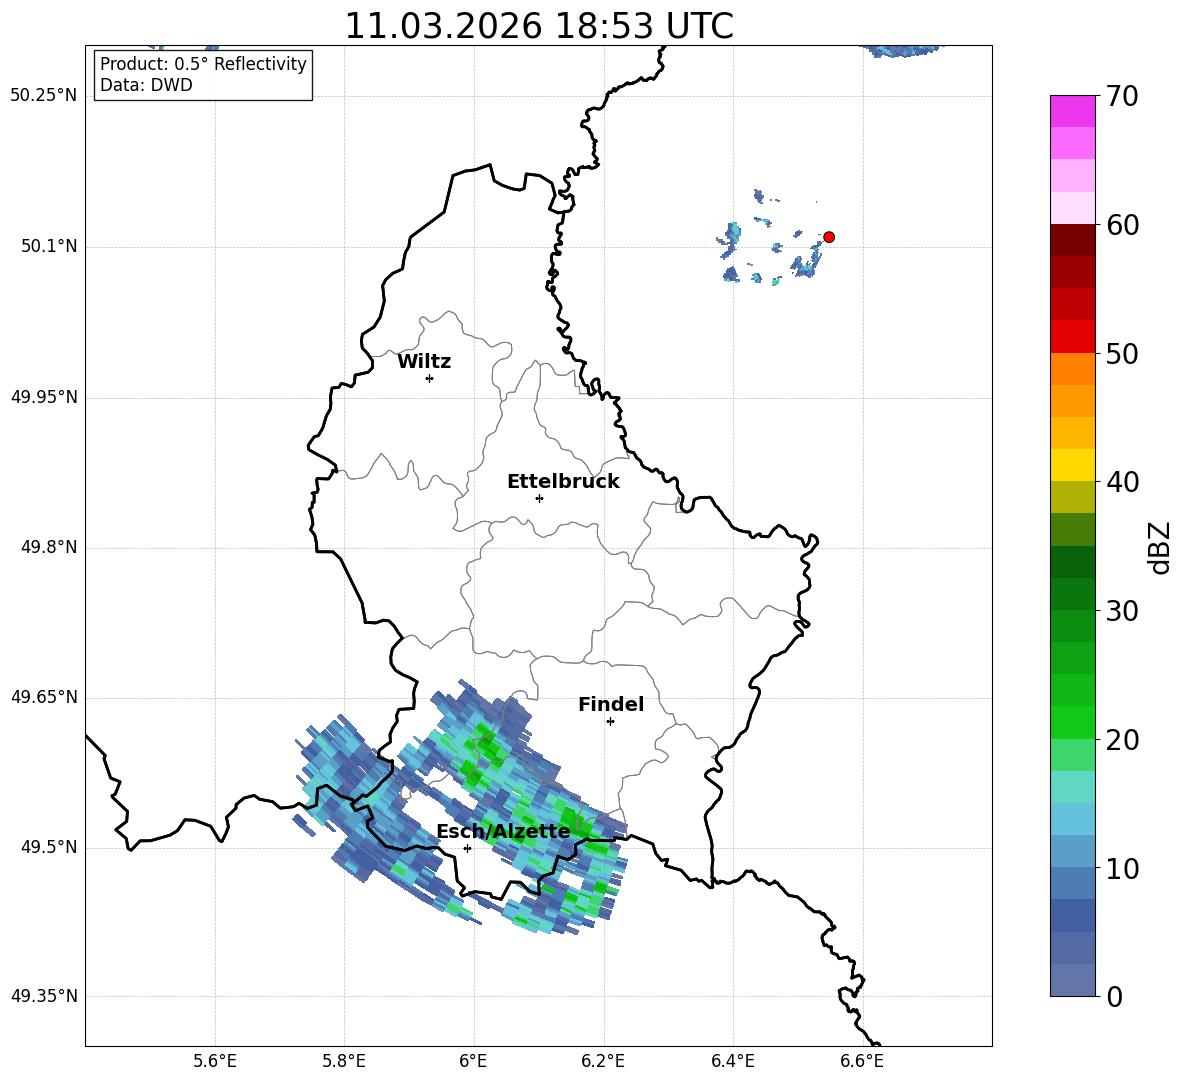The image size is (1184, 1081).
Task: Click the 10 dBZ colorbar tick label
Action: point(1122,868)
